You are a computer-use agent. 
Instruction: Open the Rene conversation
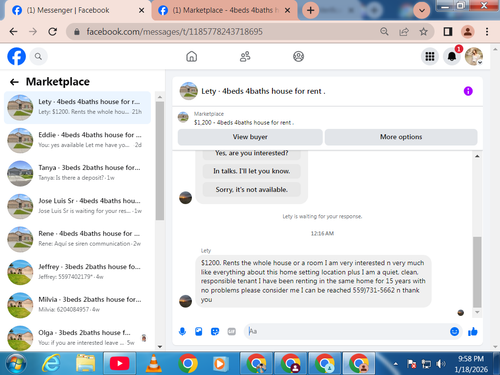pos(77,239)
